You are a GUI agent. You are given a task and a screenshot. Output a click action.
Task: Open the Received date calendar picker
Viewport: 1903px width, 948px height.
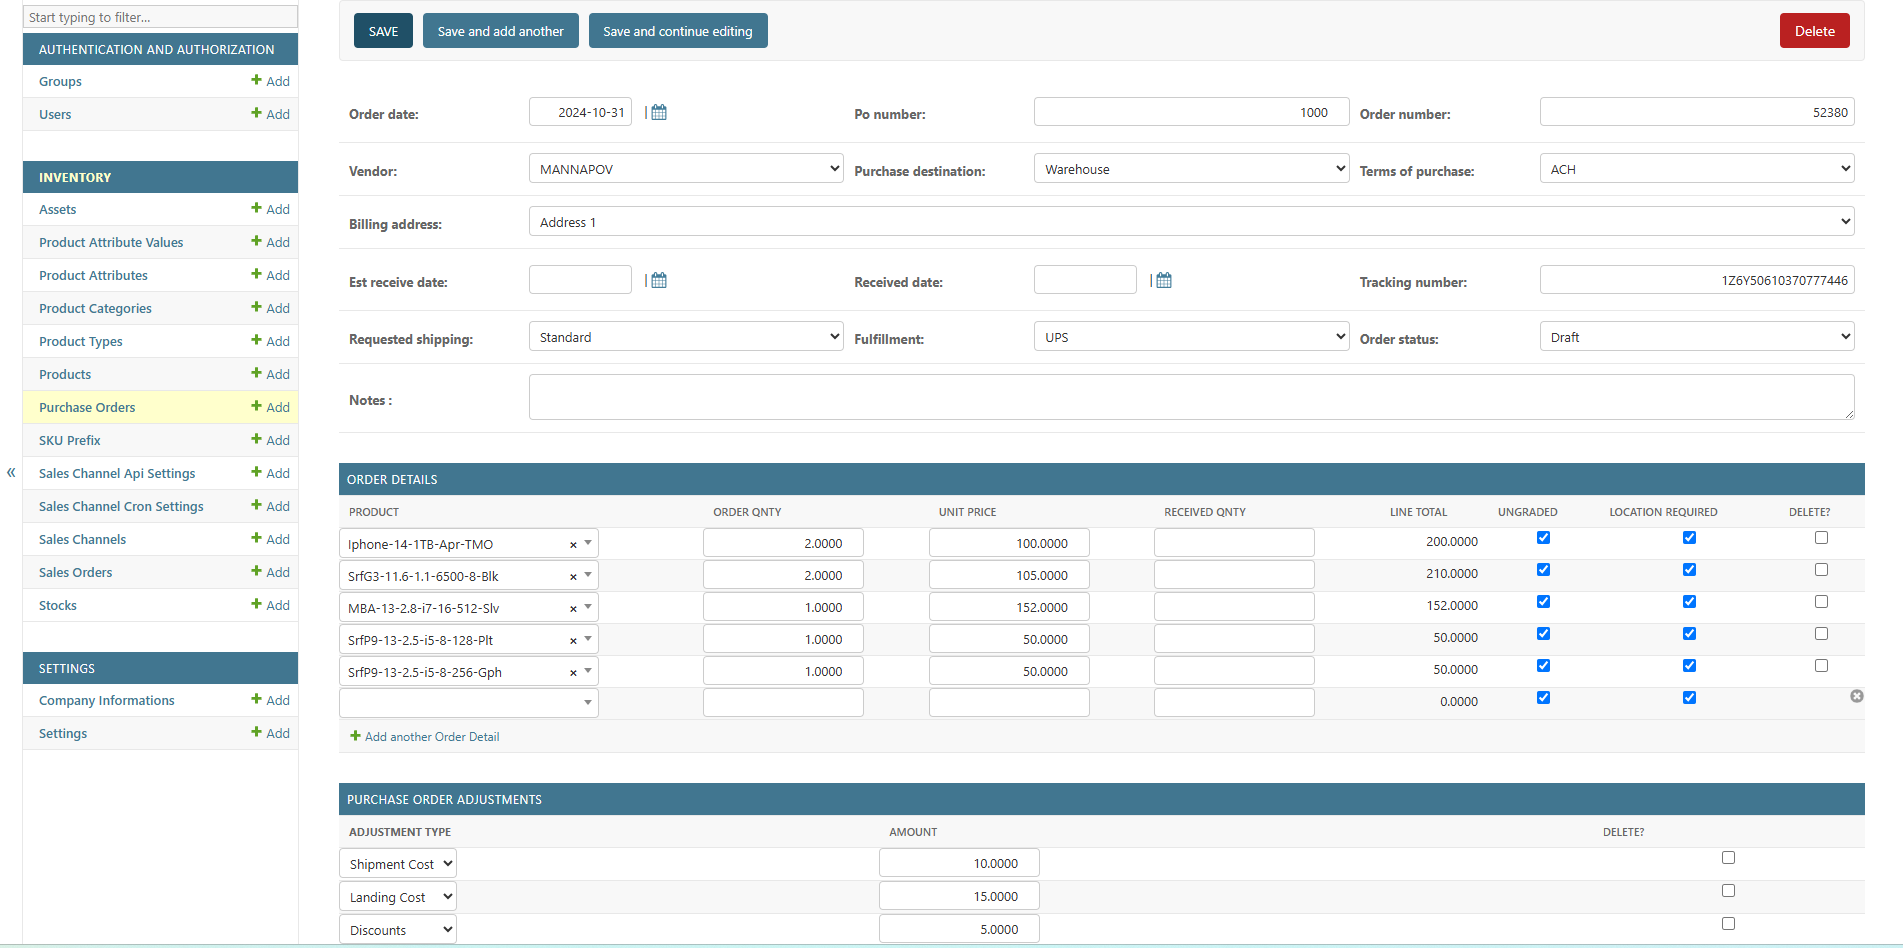pyautogui.click(x=1164, y=280)
